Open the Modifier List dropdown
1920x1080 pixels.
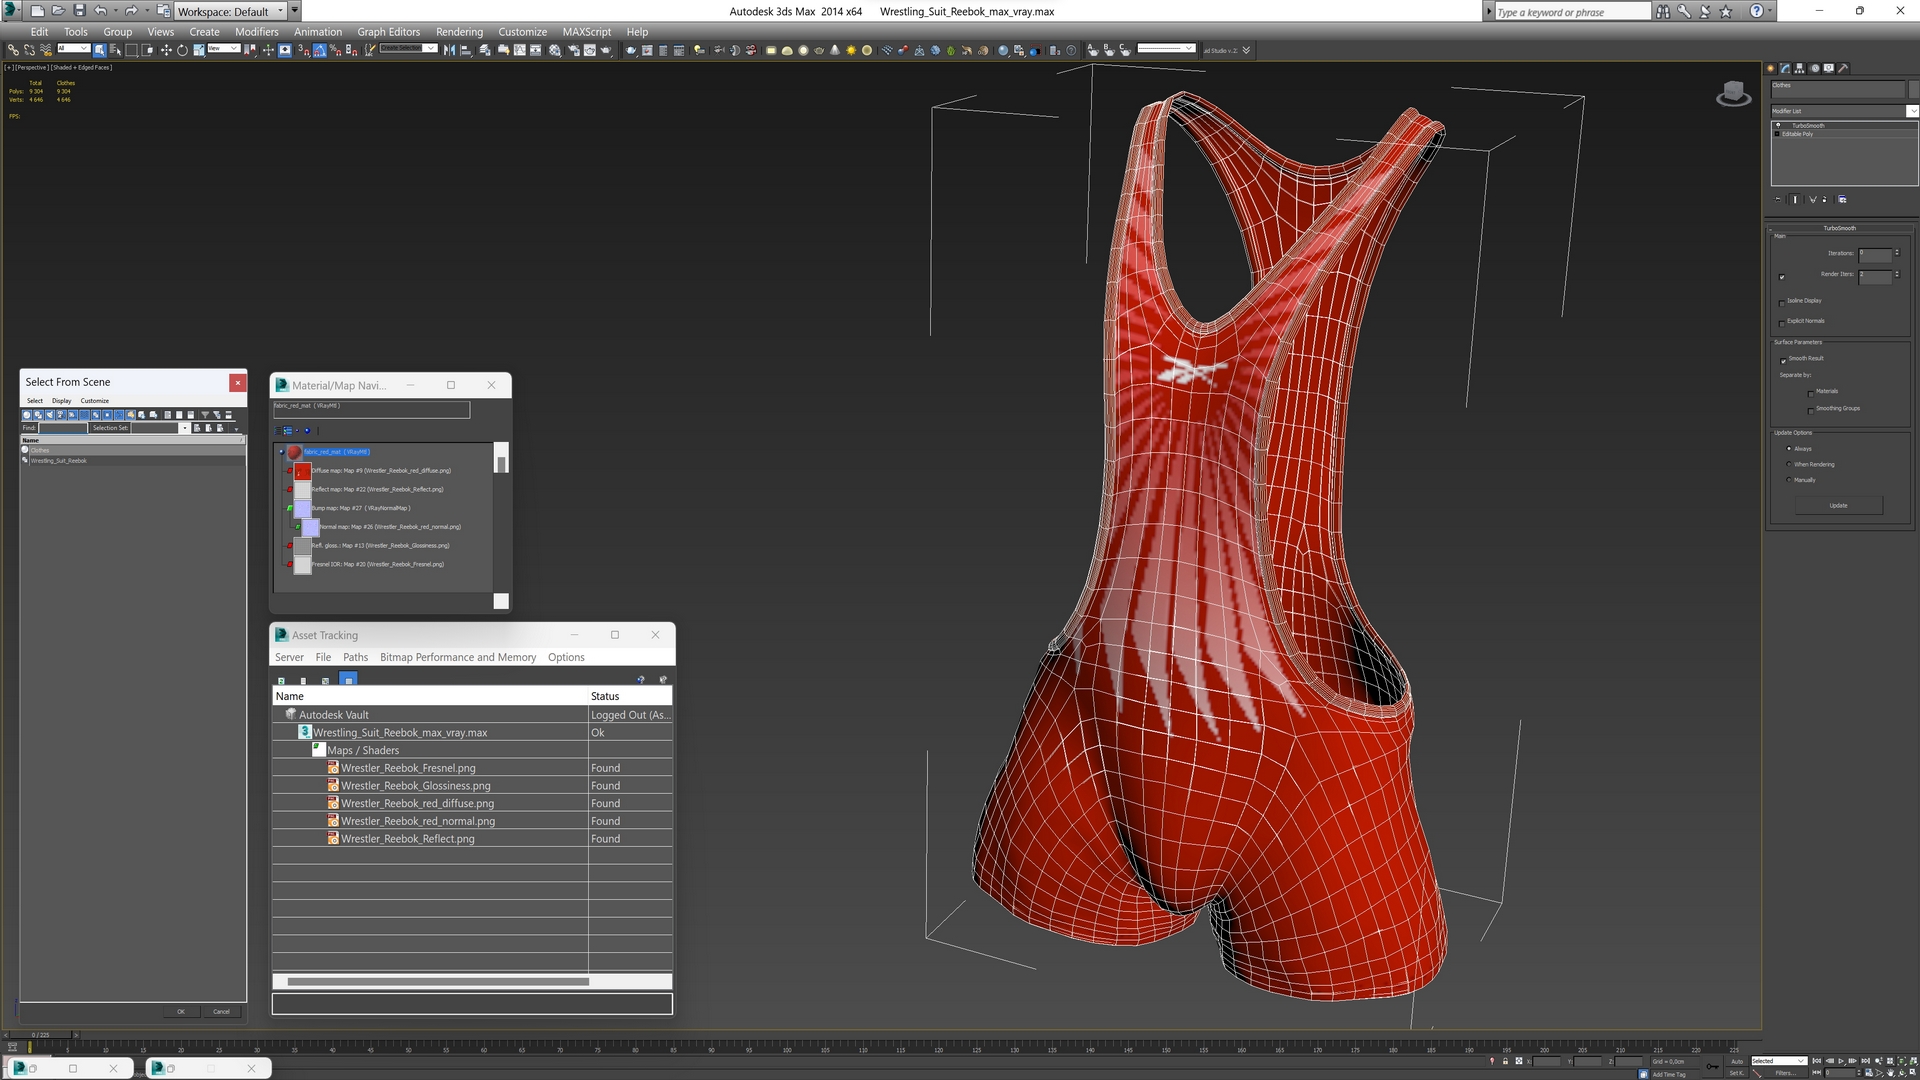[x=1912, y=111]
